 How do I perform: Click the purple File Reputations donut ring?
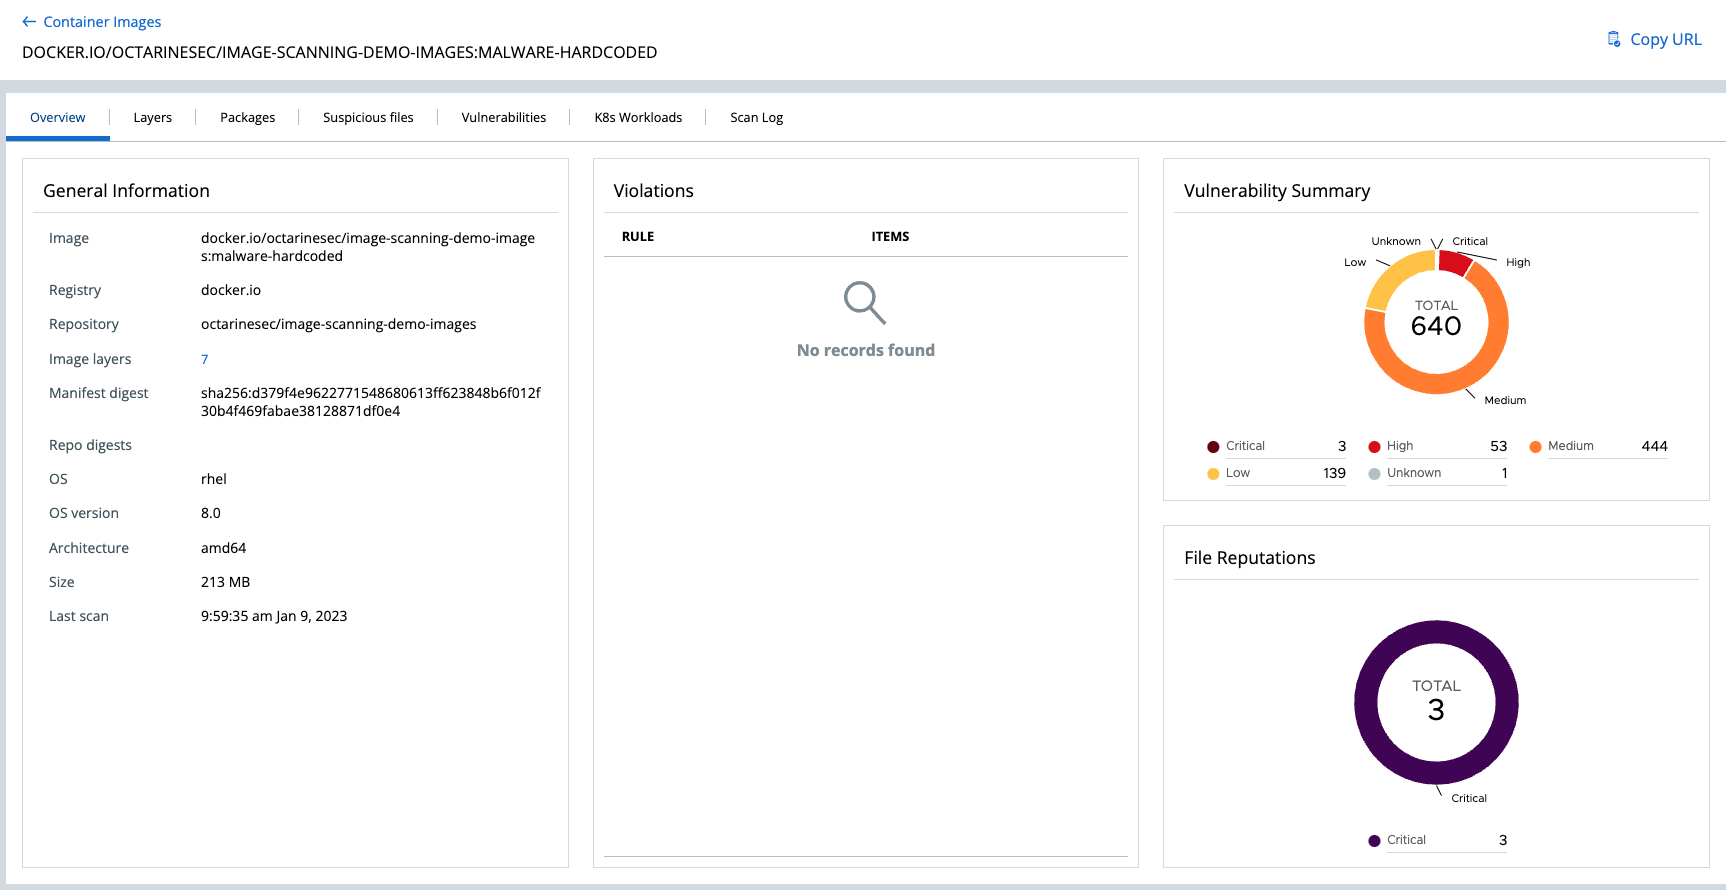pyautogui.click(x=1366, y=703)
